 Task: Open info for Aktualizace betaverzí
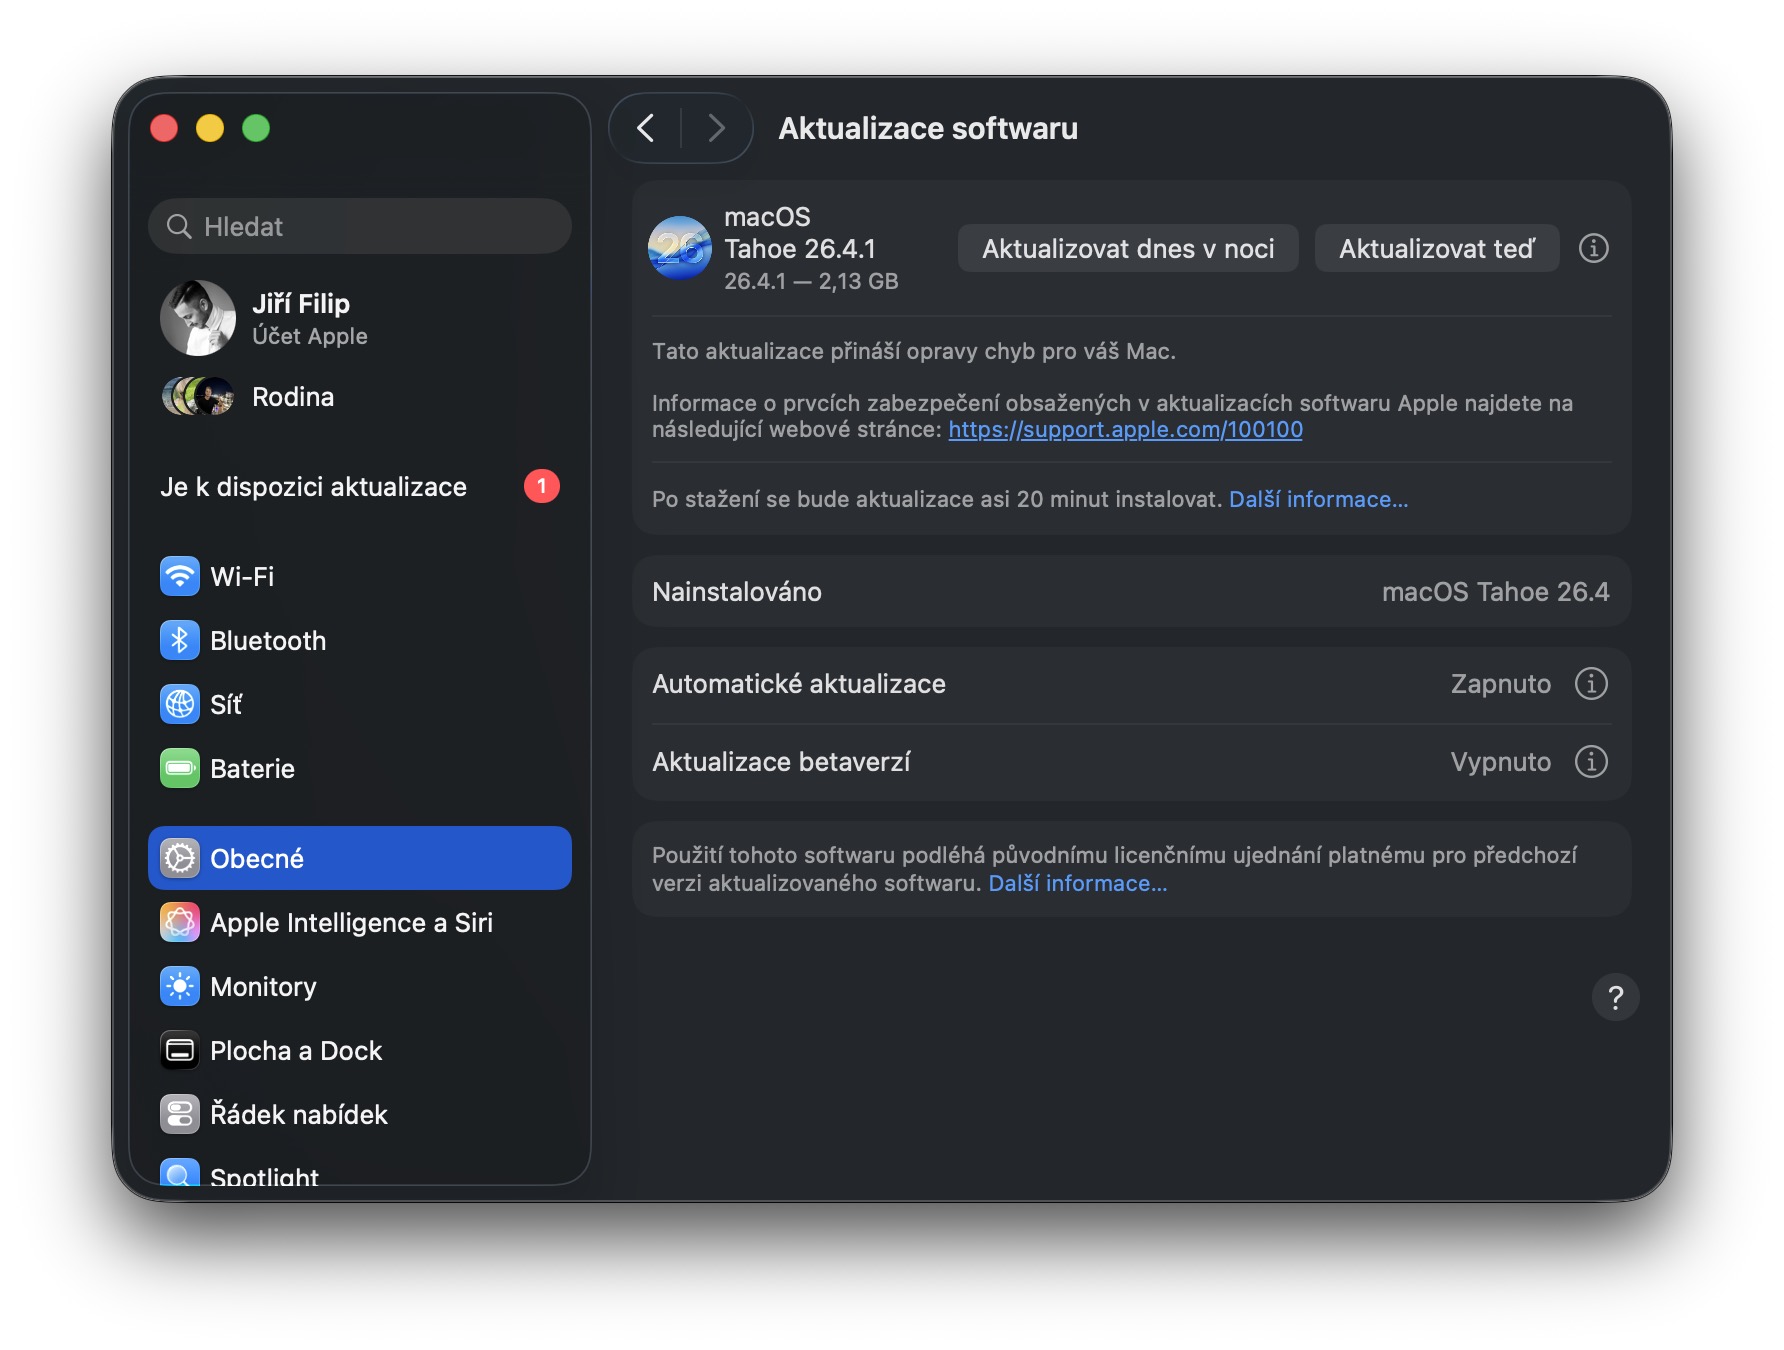[x=1591, y=762]
